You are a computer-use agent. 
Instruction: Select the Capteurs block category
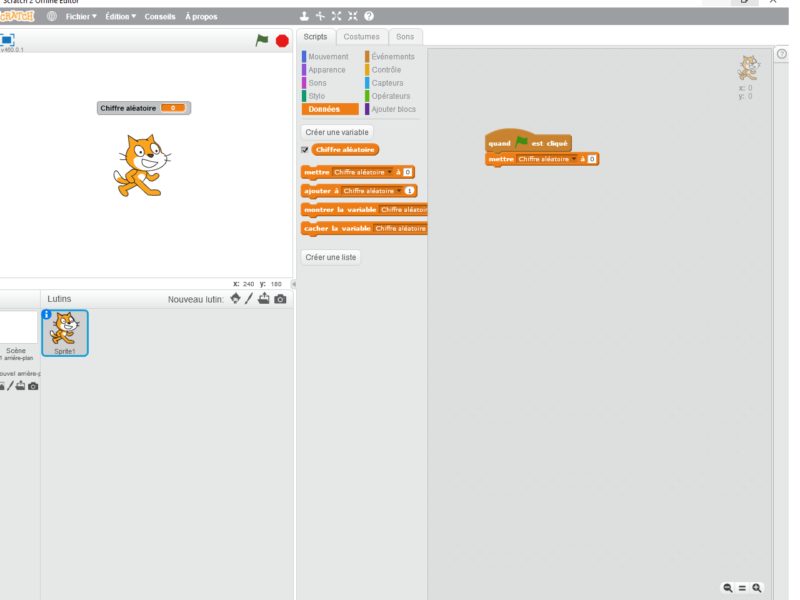click(x=387, y=83)
